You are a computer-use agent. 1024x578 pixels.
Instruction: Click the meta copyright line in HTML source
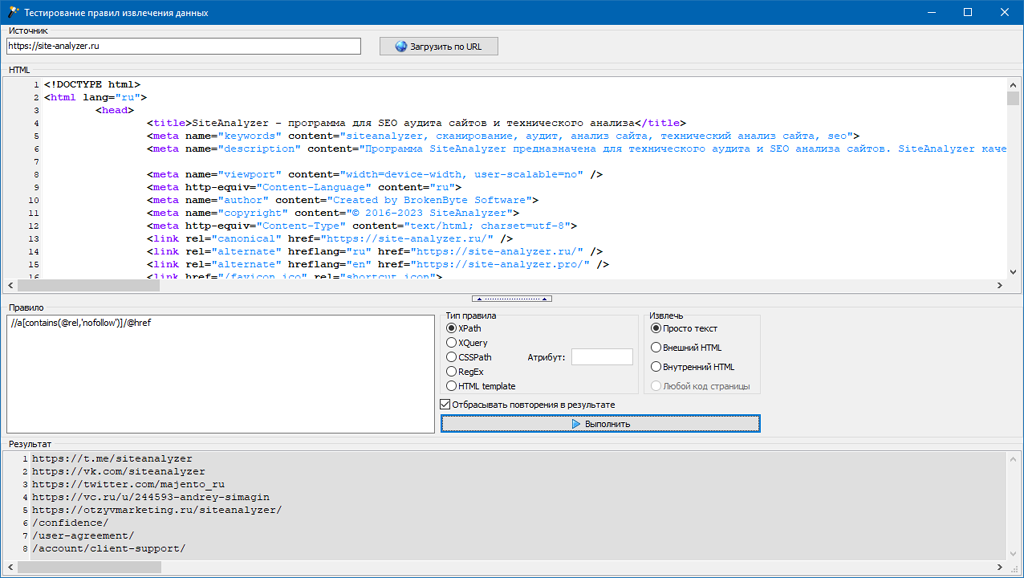point(333,213)
